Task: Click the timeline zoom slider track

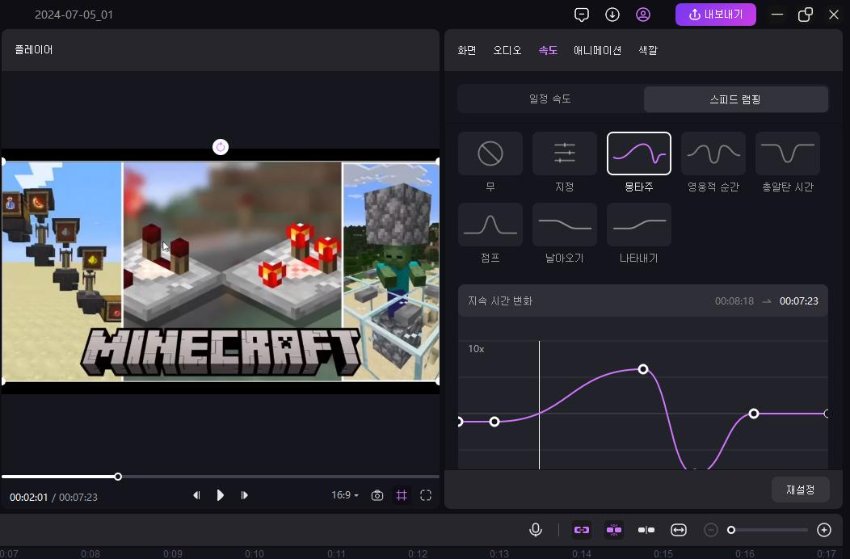Action: (x=770, y=530)
